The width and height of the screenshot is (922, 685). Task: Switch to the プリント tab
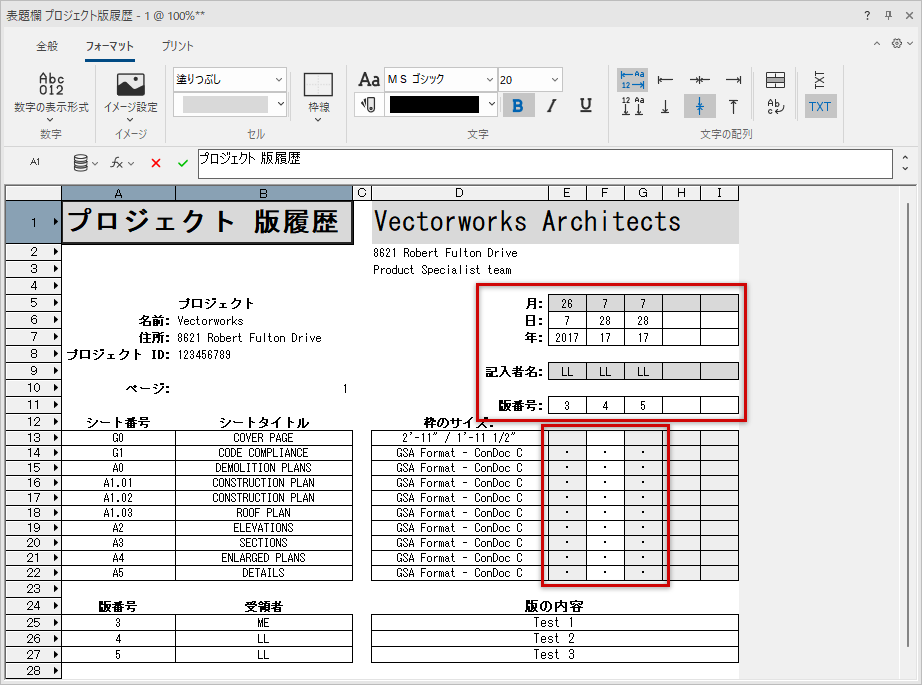coord(178,46)
